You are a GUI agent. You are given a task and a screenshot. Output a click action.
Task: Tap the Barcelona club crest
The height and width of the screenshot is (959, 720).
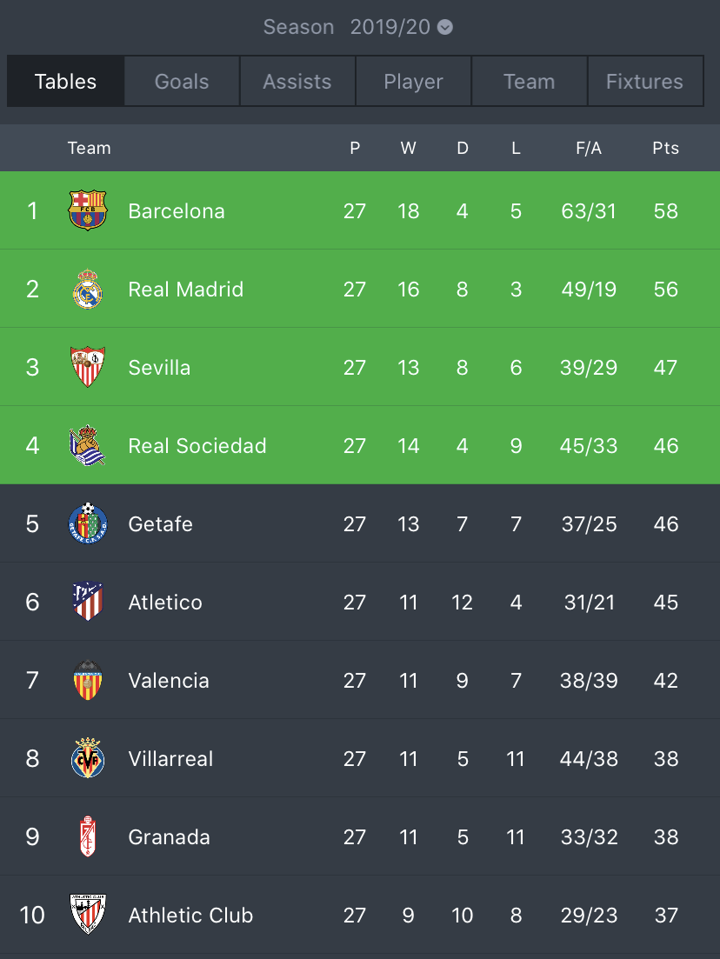coord(88,211)
